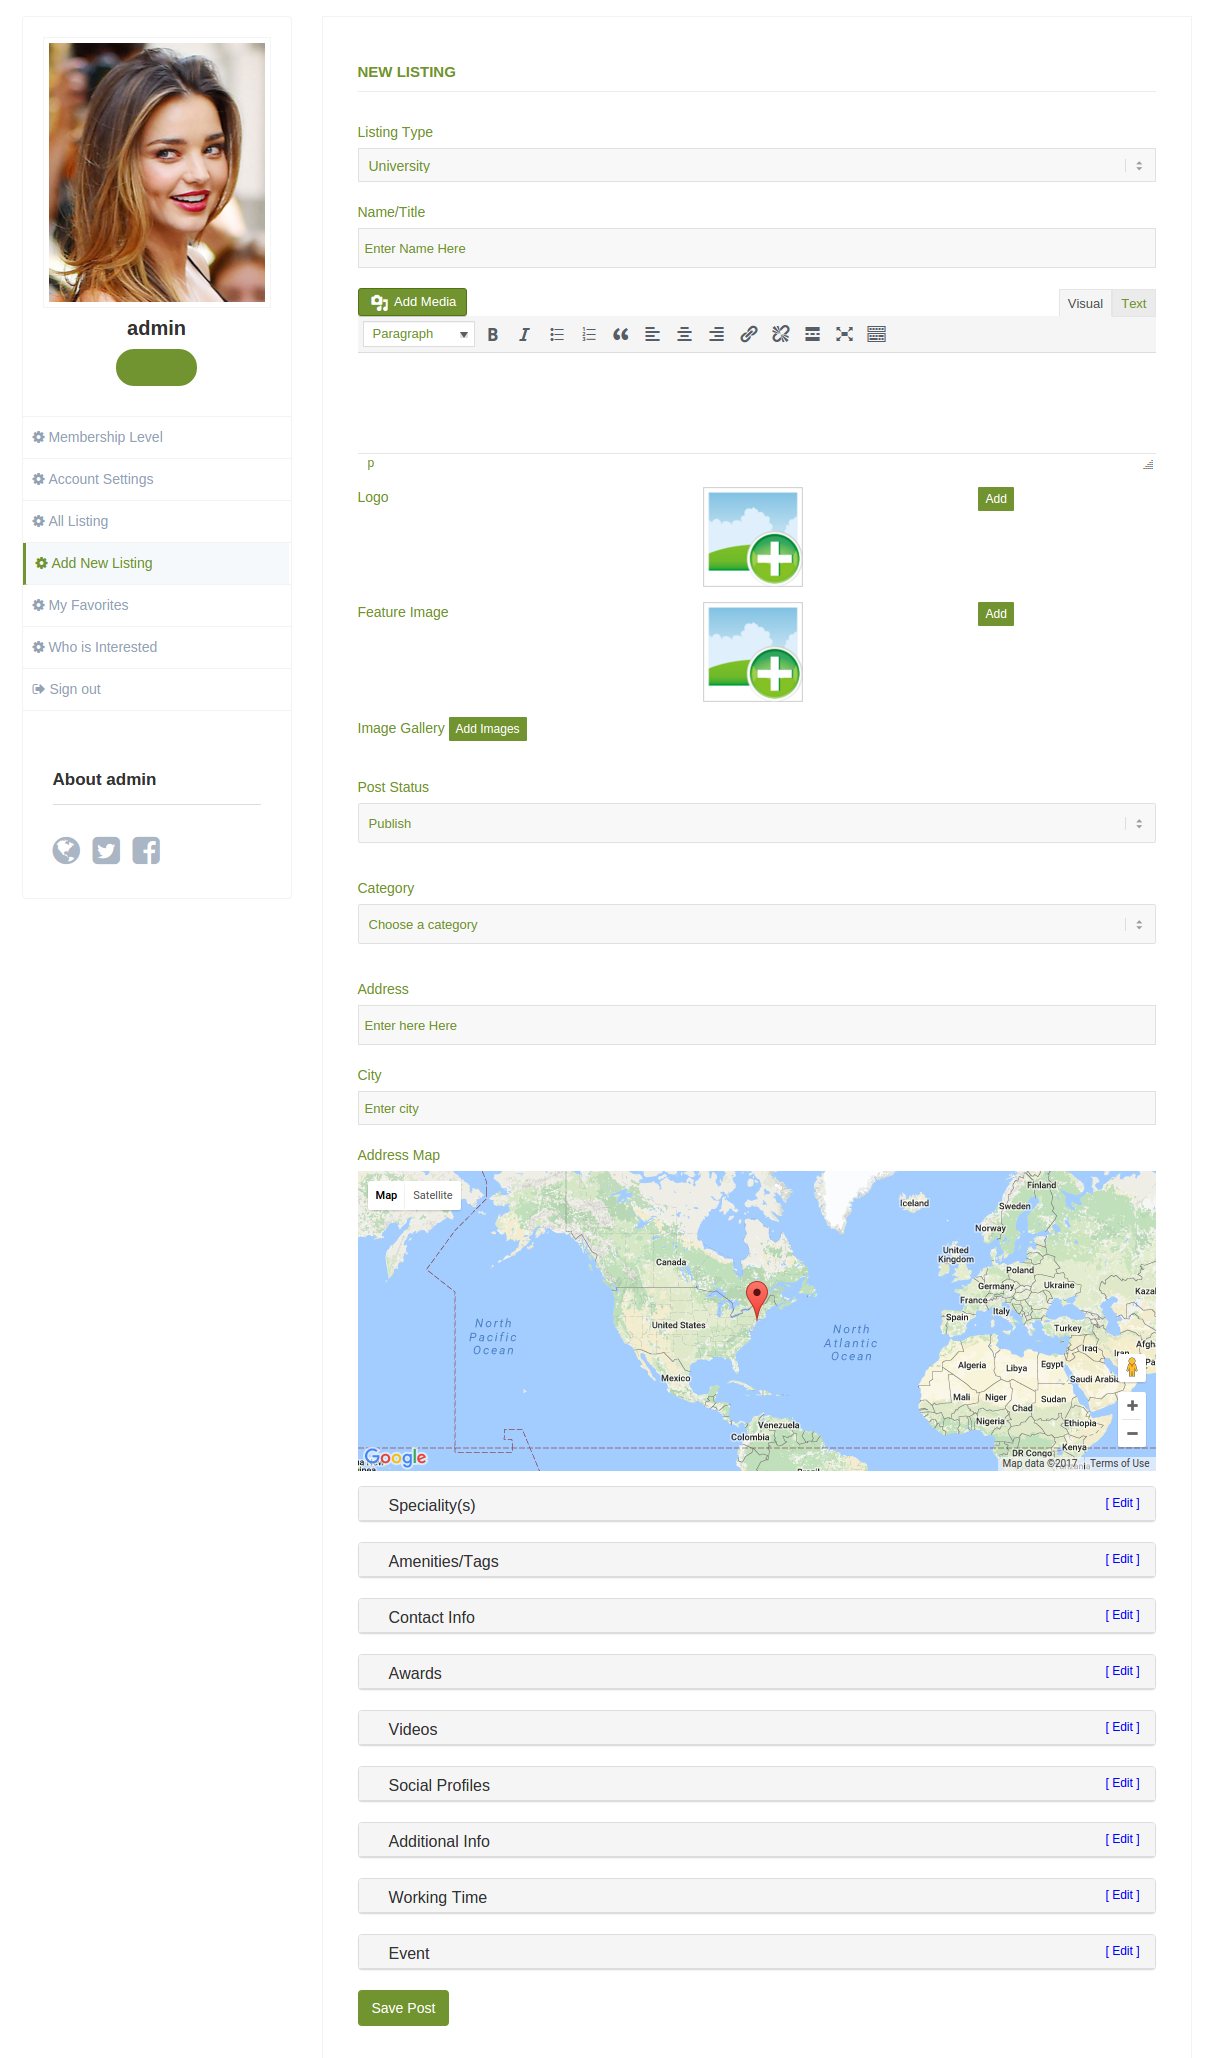Screen dimensions: 1214x2058
Task: Open the Listing Type dropdown
Action: pyautogui.click(x=756, y=166)
